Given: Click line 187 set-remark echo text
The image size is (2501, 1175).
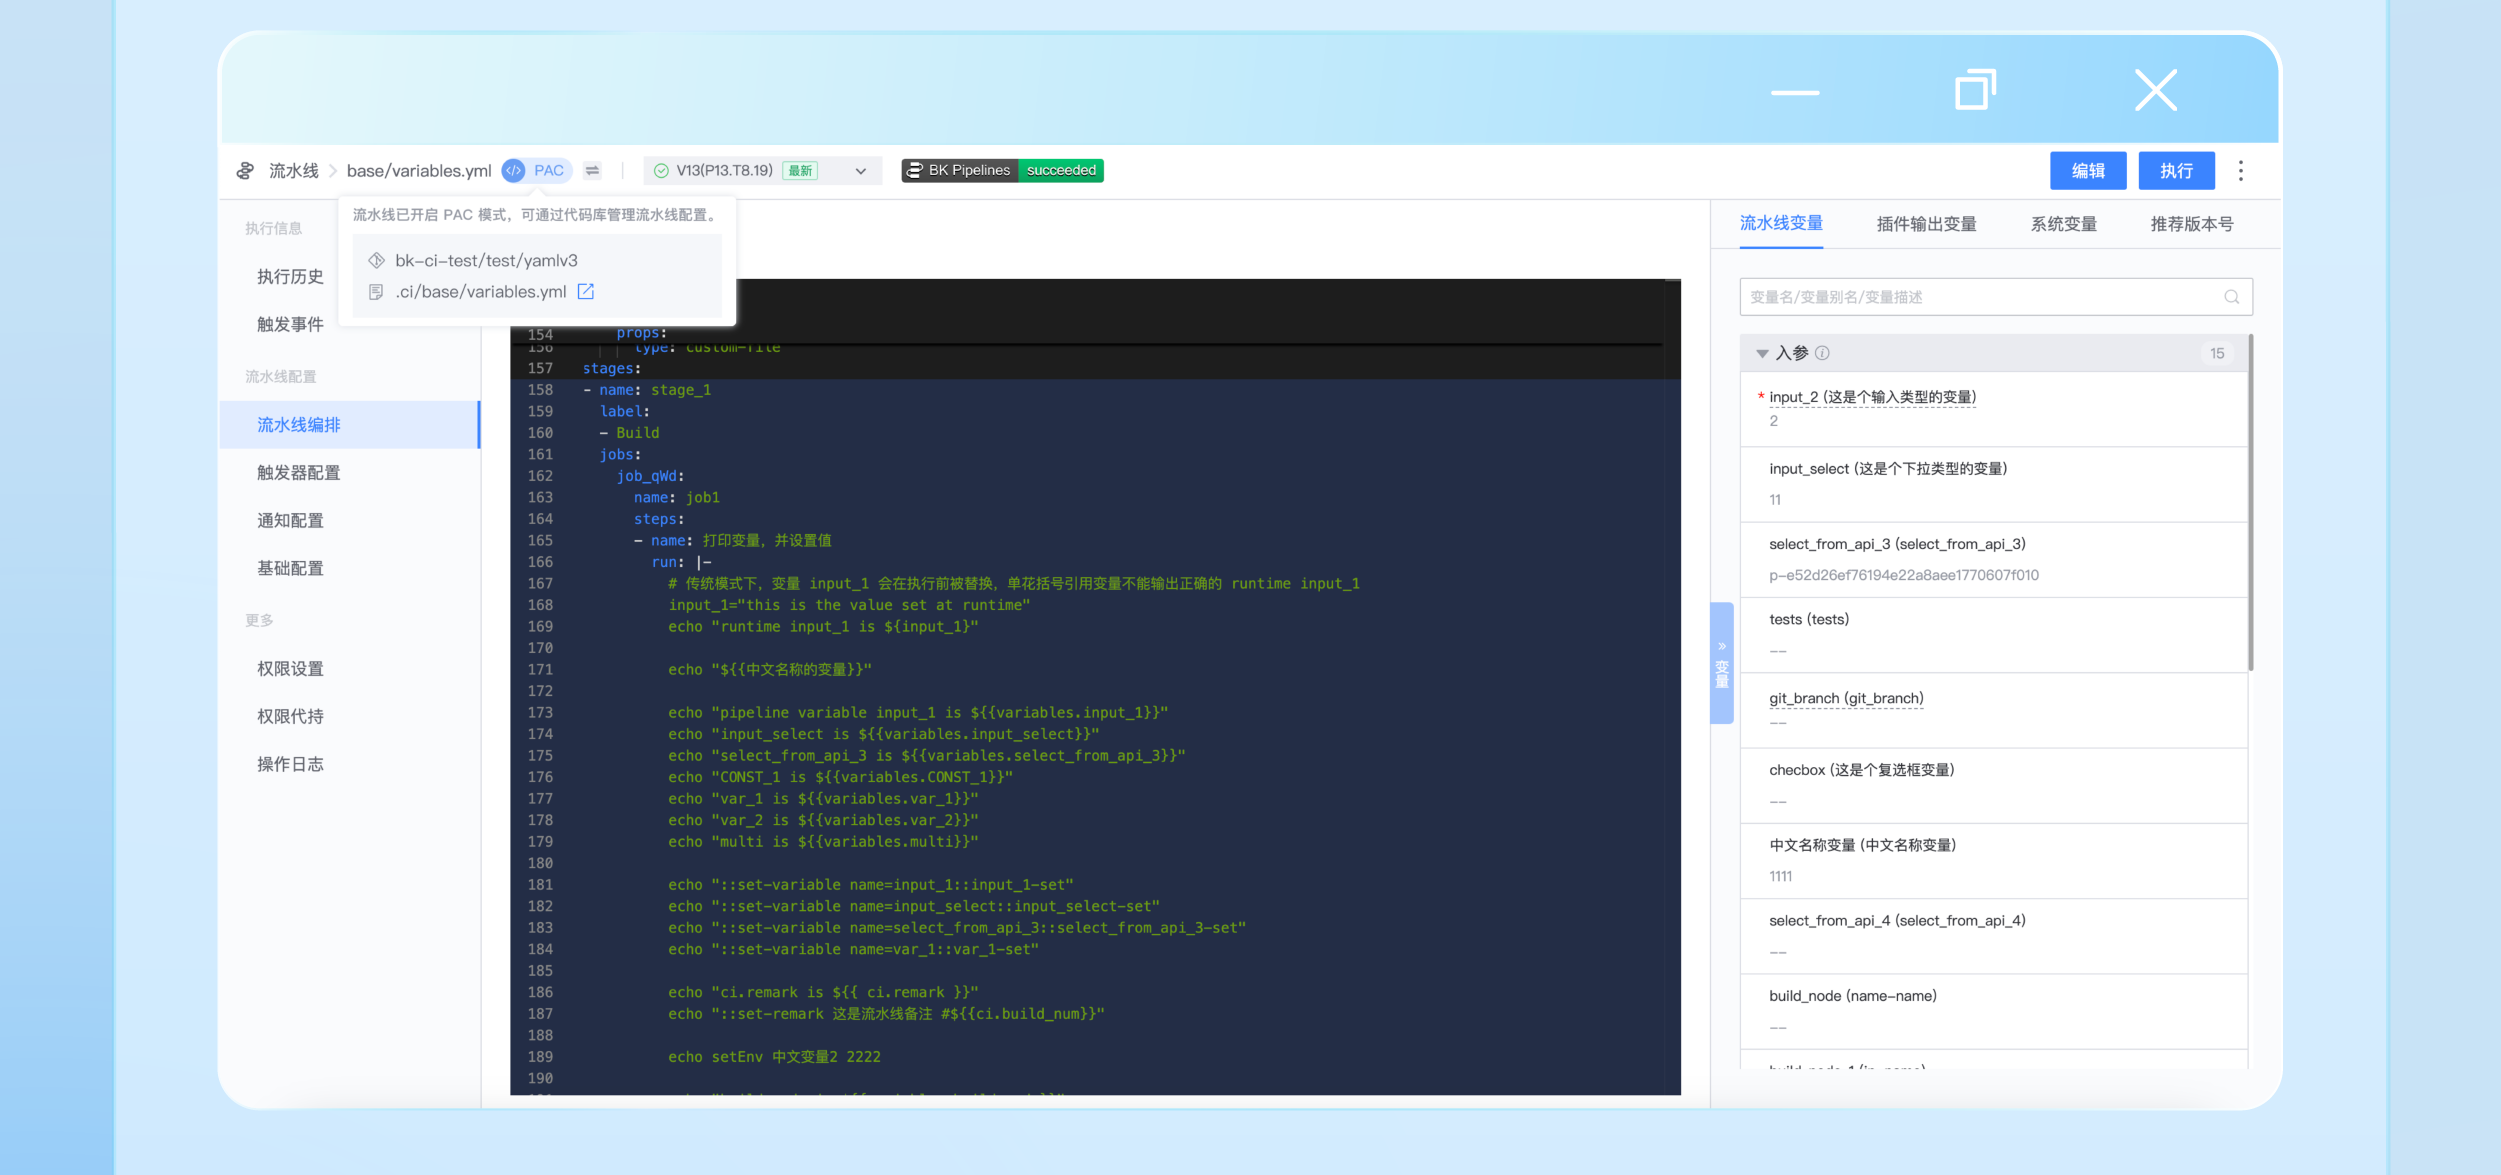Looking at the screenshot, I should pyautogui.click(x=886, y=1014).
